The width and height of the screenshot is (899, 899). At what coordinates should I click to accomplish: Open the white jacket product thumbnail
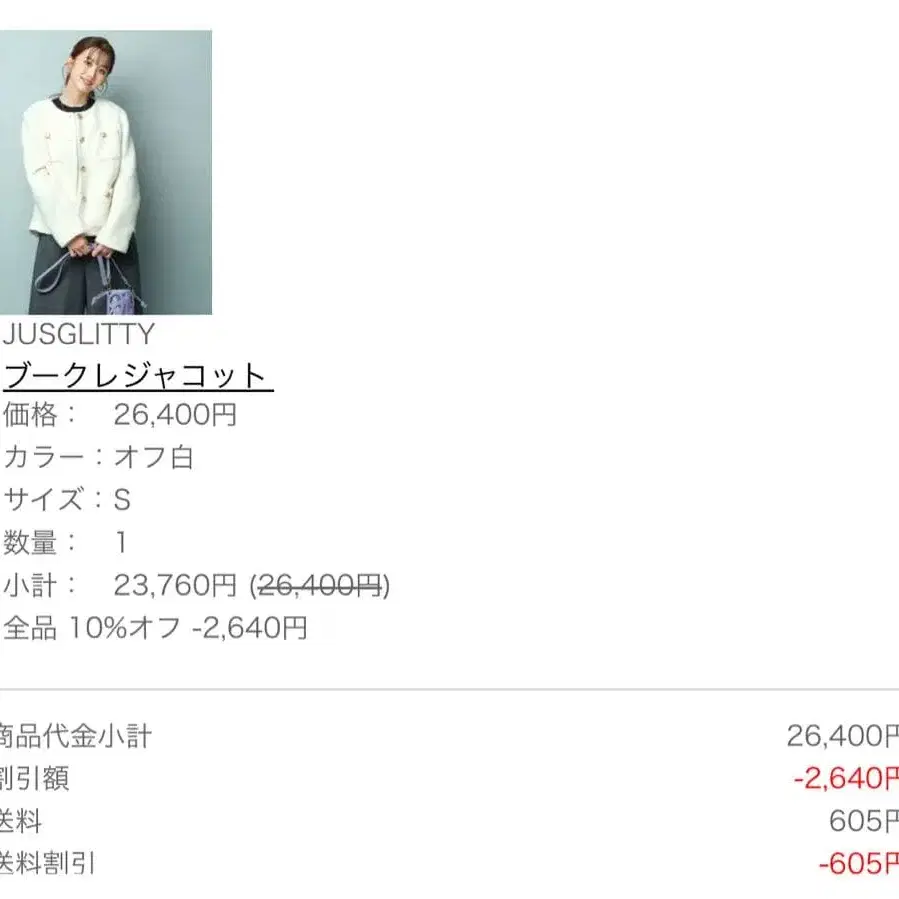pos(105,172)
